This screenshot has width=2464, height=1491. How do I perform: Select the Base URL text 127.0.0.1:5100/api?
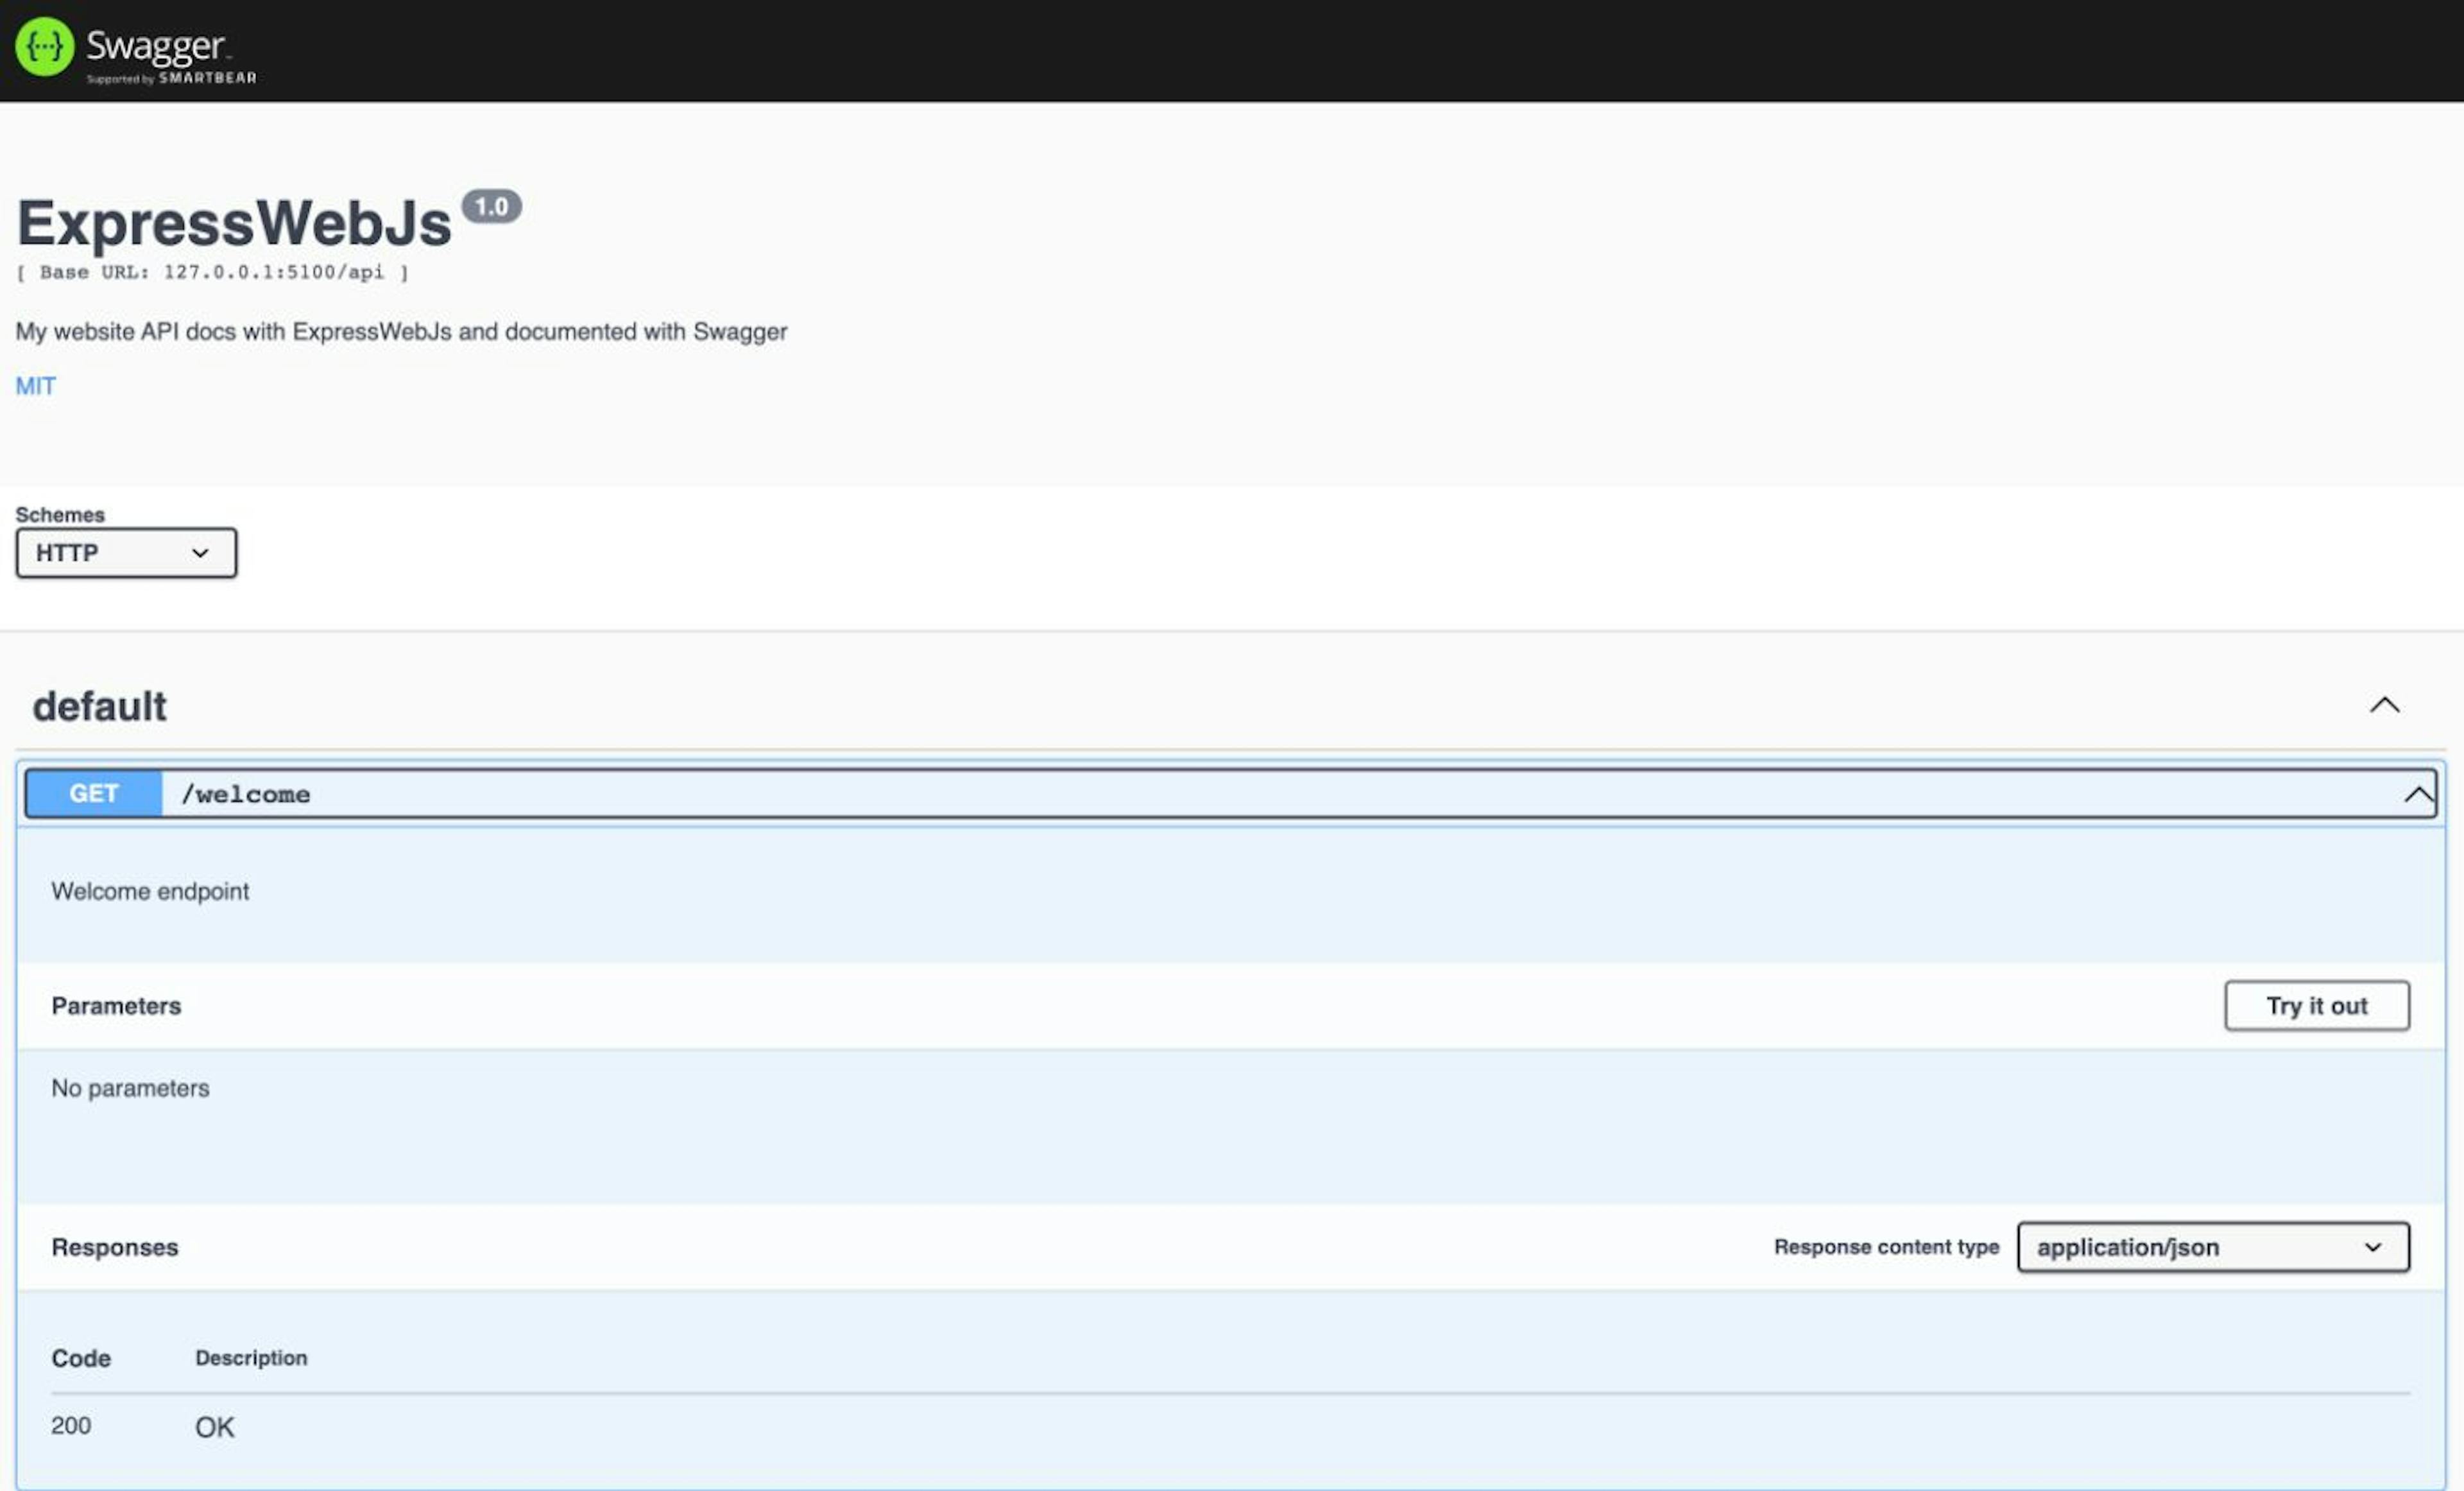[273, 273]
